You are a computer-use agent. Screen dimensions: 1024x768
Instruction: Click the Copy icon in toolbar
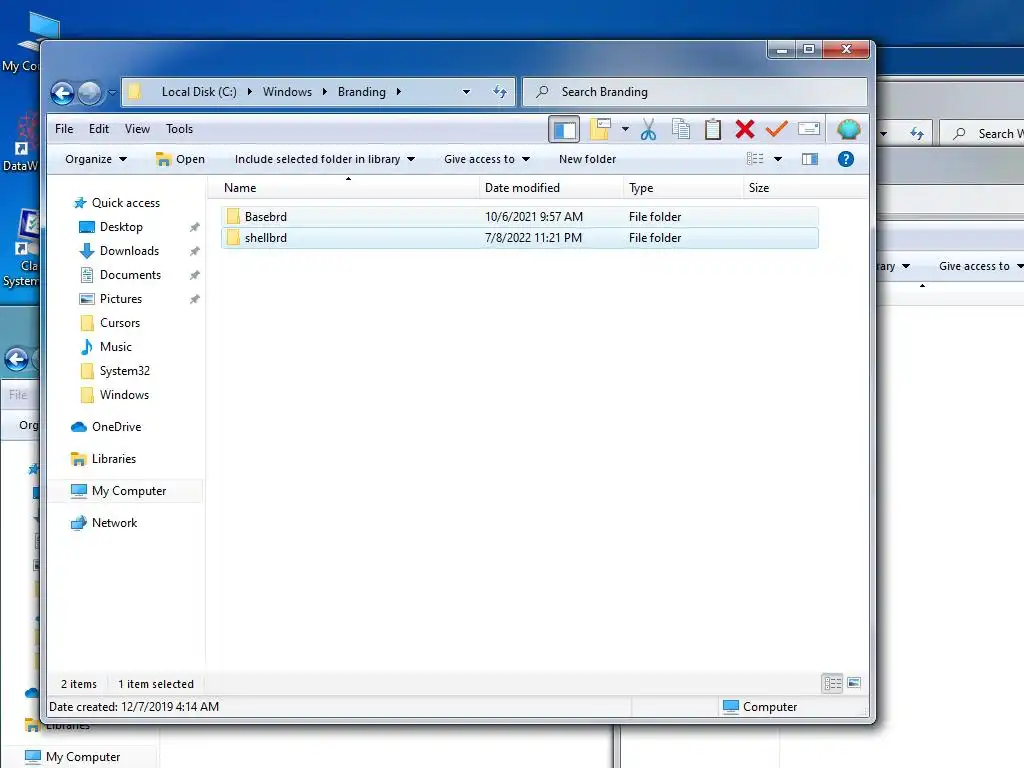coord(681,129)
